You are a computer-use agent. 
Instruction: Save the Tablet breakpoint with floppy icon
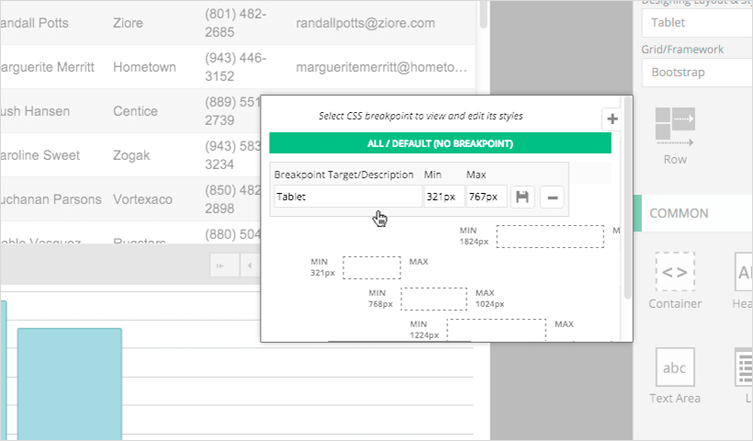(522, 197)
